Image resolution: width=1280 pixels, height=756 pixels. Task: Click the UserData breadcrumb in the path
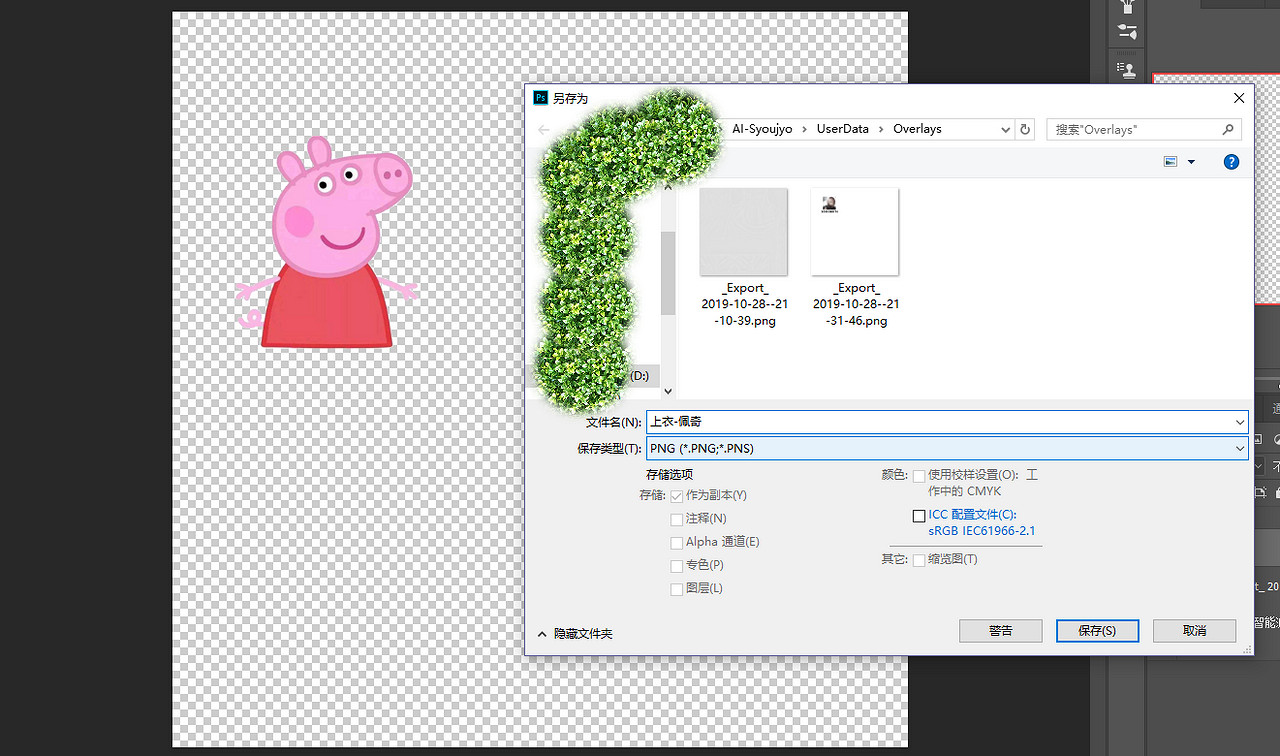click(842, 129)
